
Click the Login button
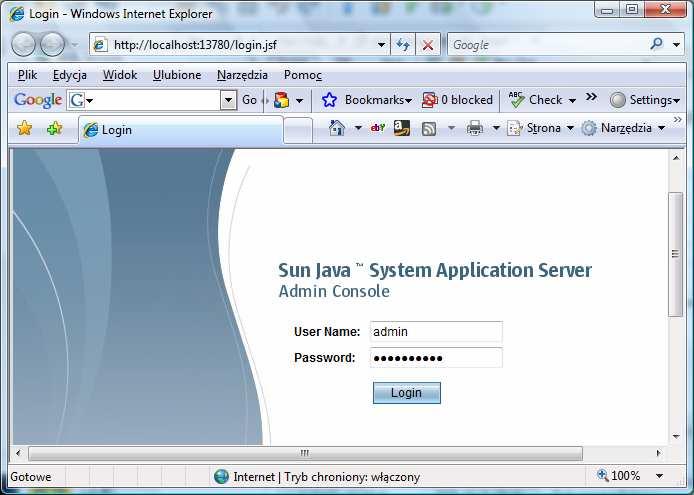click(407, 393)
